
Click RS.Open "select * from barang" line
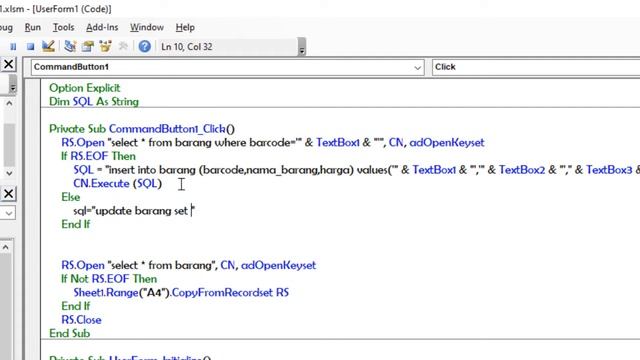point(189,265)
